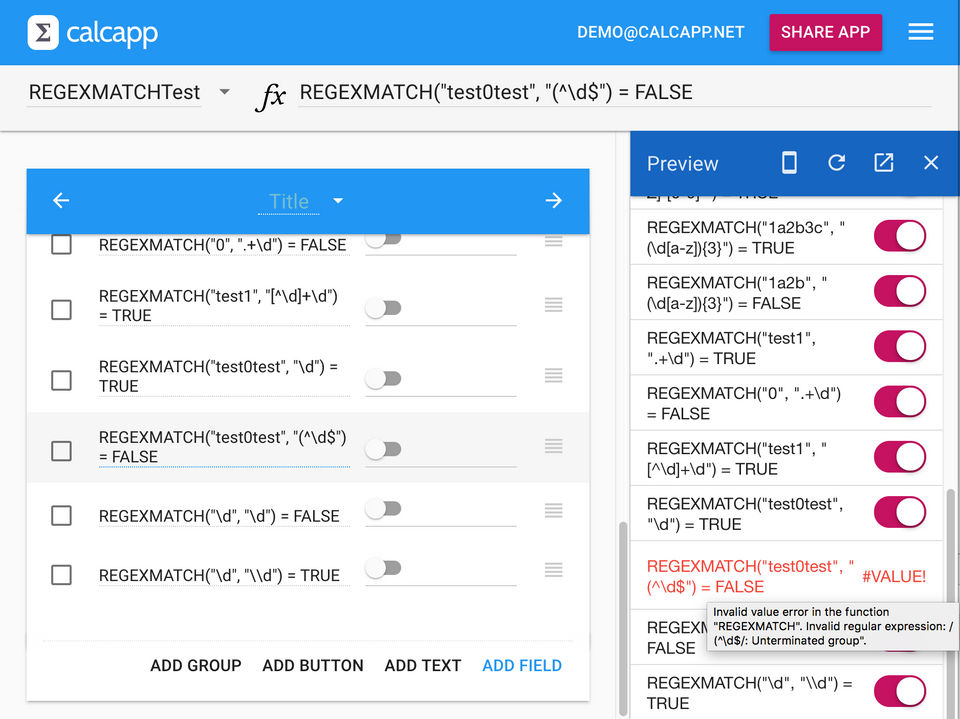Viewport: 960px width, 719px height.
Task: Click the SHARE APP button
Action: point(825,32)
